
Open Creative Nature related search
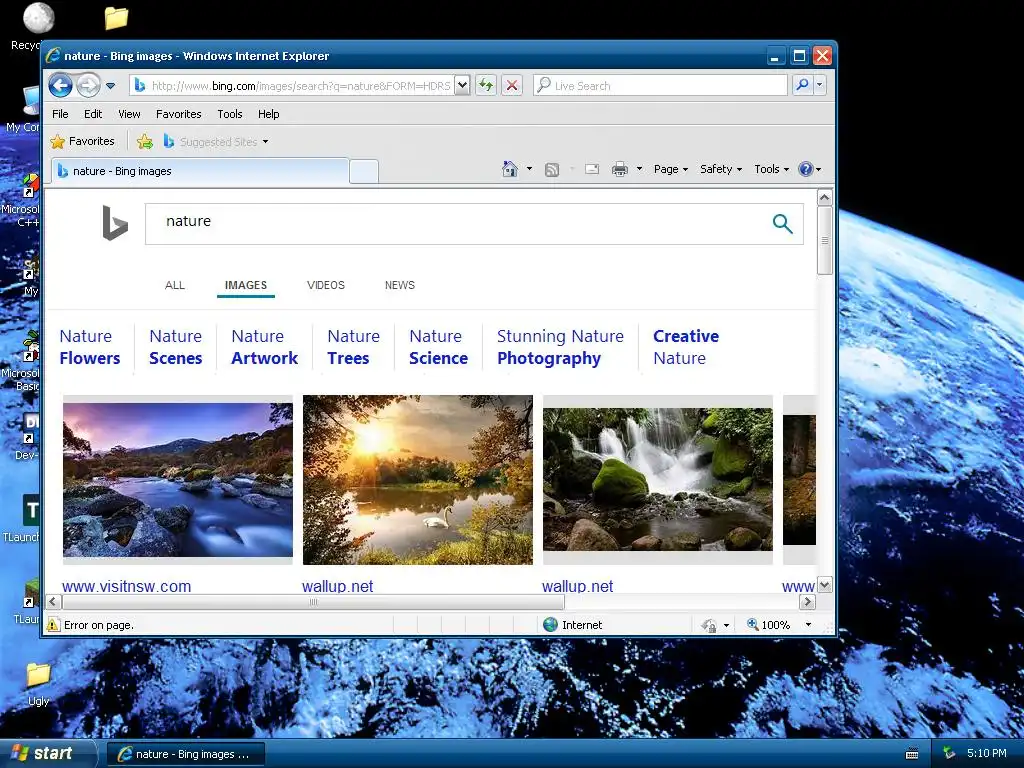[686, 347]
